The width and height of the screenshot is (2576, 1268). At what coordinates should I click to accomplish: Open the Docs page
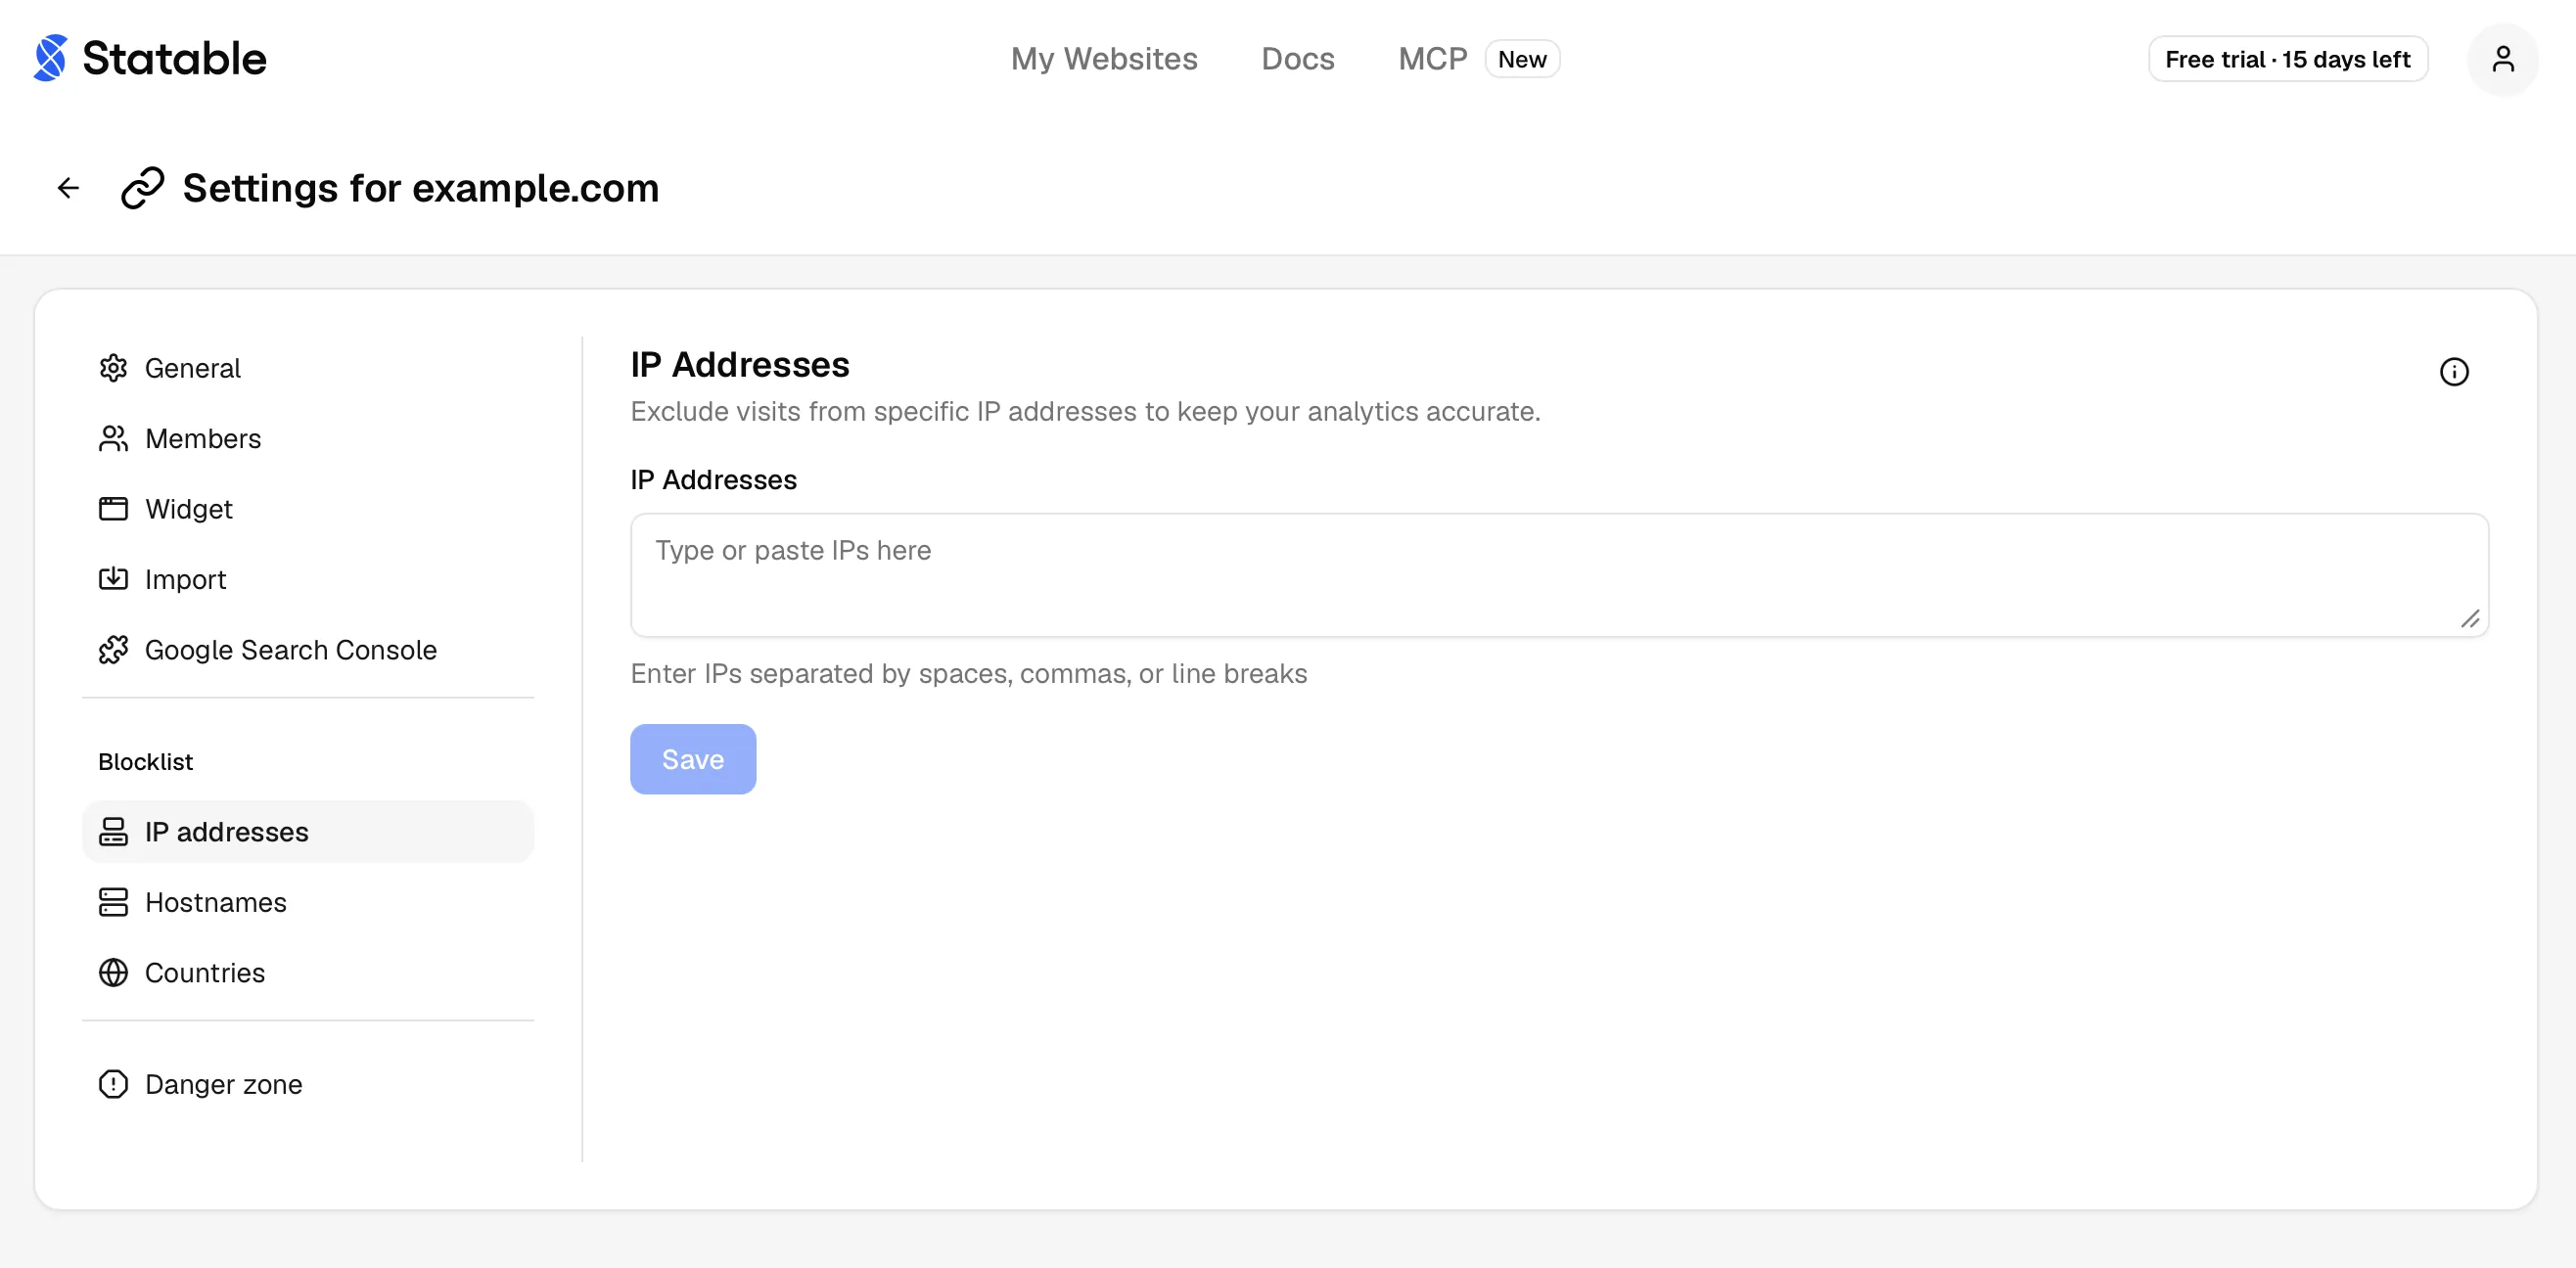point(1297,59)
